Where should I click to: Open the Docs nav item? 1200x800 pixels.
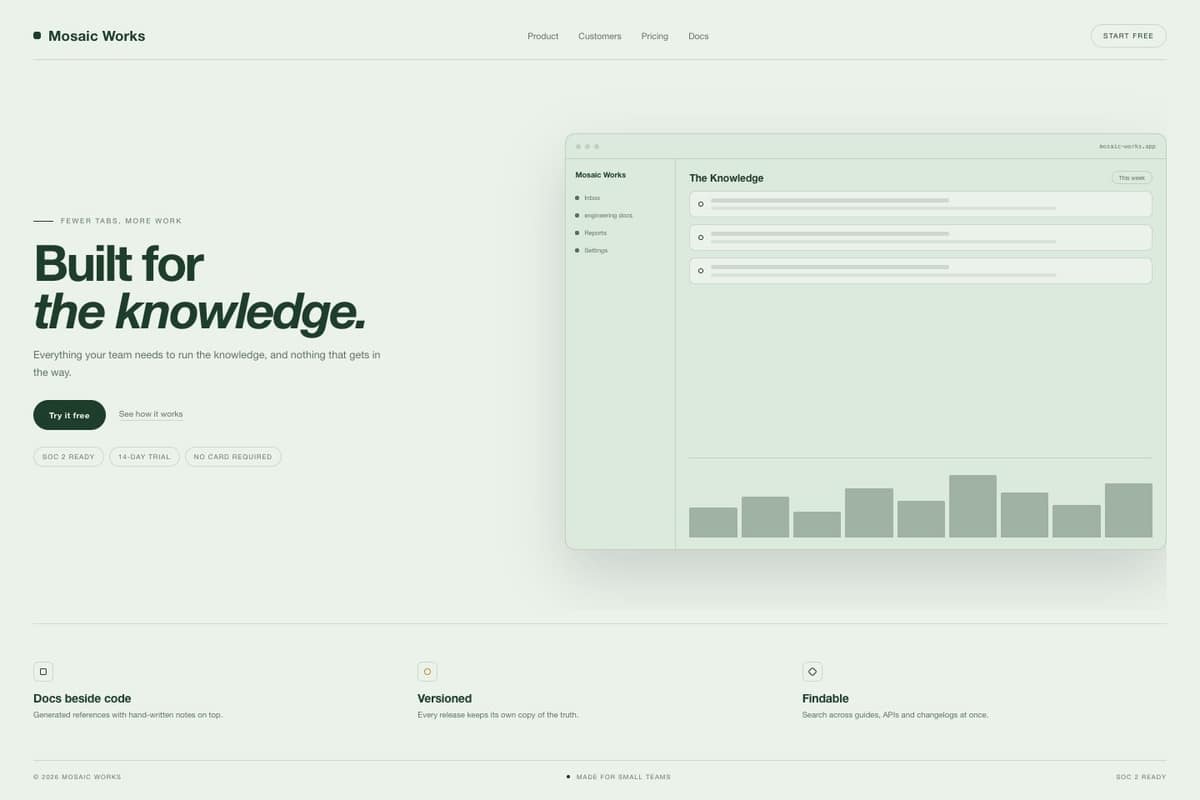698,36
